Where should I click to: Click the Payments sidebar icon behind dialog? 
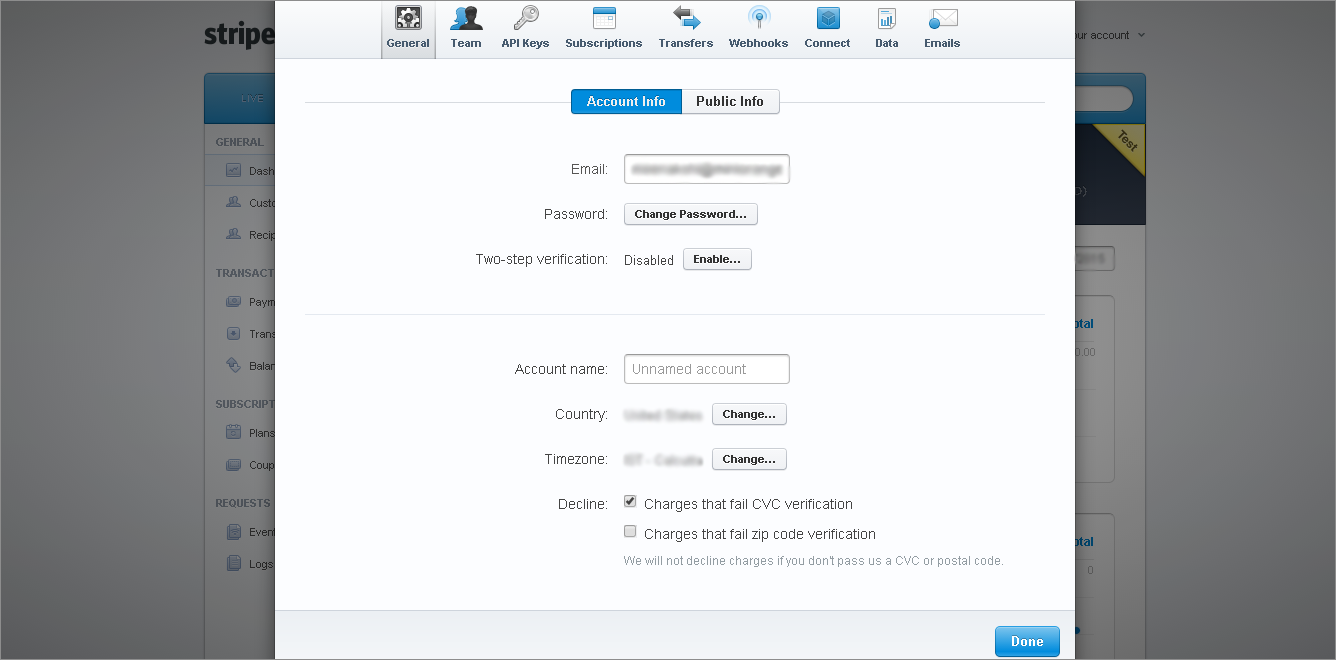click(x=233, y=302)
